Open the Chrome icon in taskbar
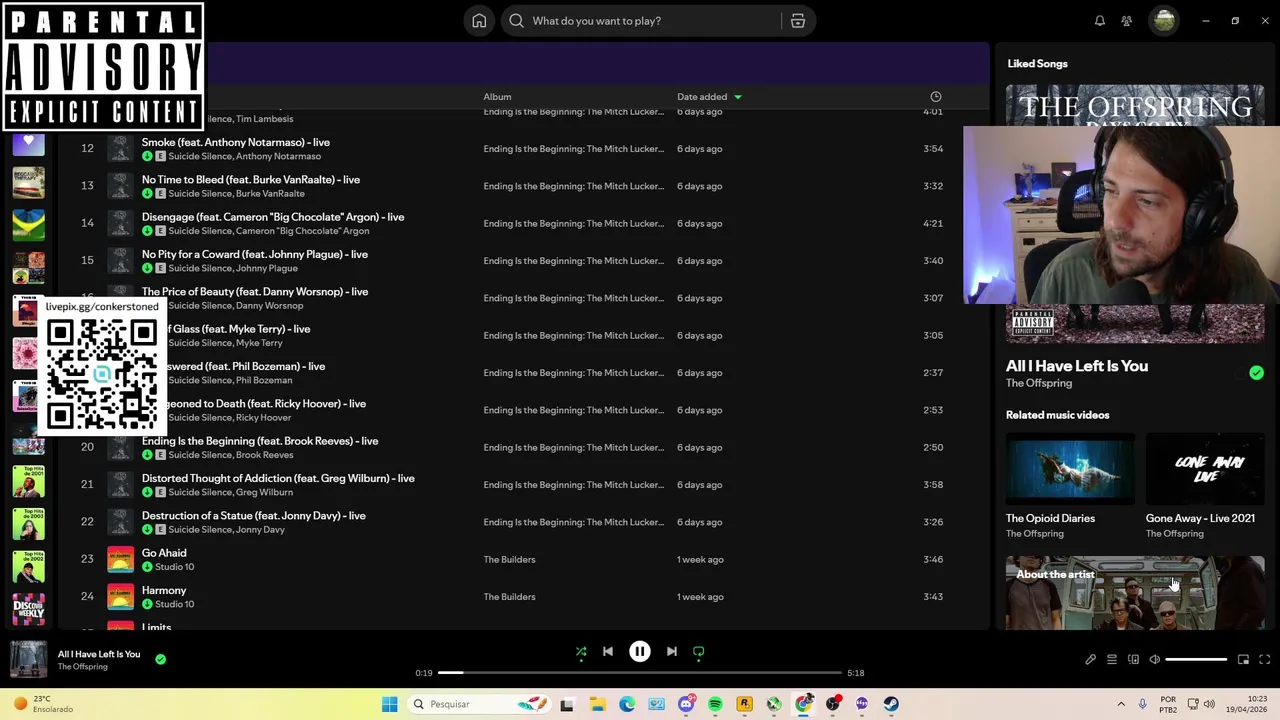The height and width of the screenshot is (720, 1280). pyautogui.click(x=803, y=704)
